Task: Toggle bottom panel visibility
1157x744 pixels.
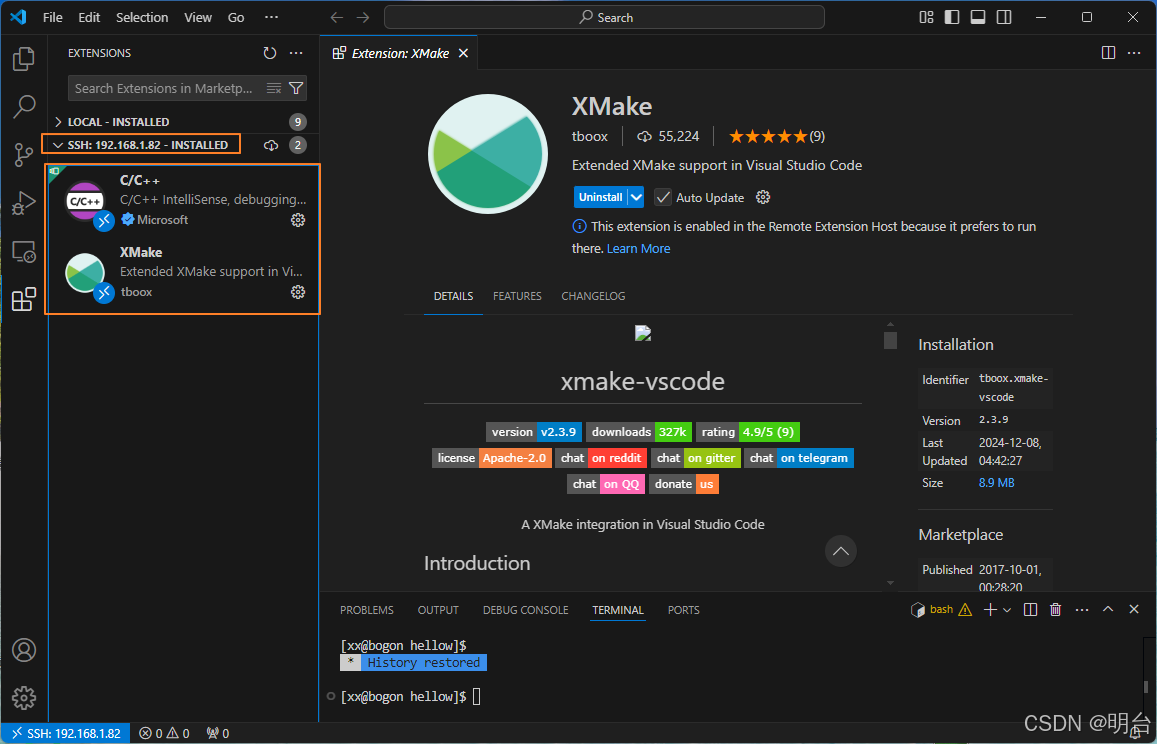Action: (x=978, y=18)
